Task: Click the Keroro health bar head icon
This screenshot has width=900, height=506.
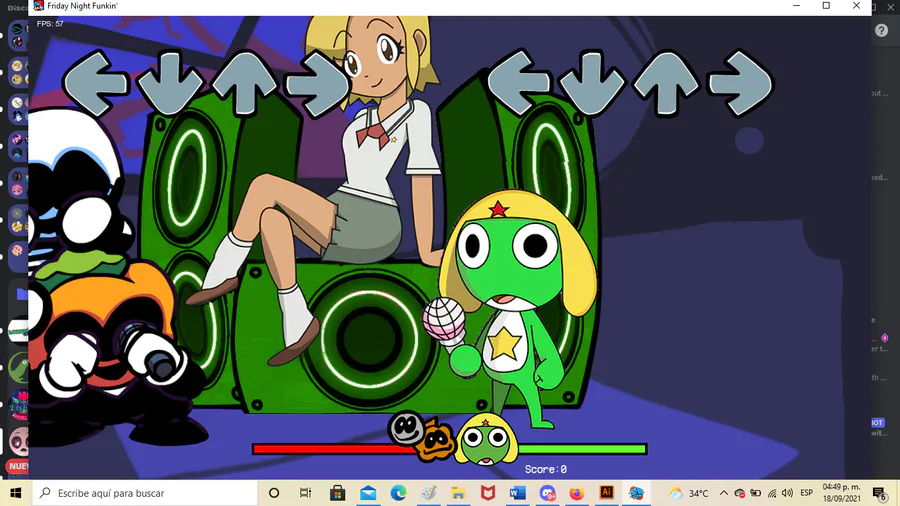Action: 486,439
